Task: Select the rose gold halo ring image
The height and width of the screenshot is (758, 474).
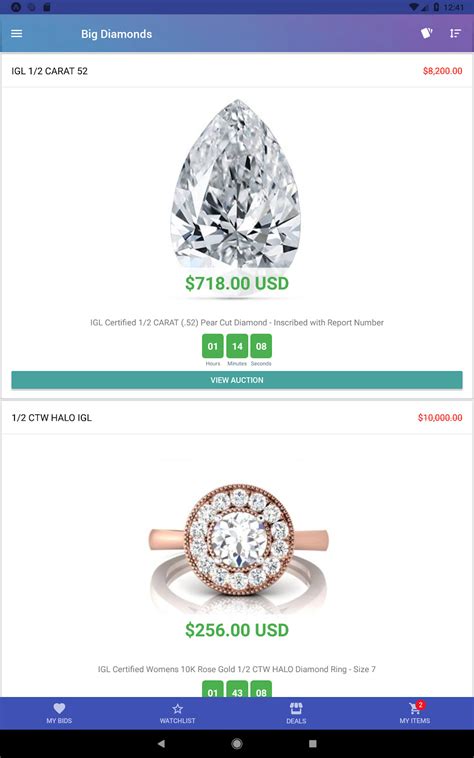Action: point(238,544)
